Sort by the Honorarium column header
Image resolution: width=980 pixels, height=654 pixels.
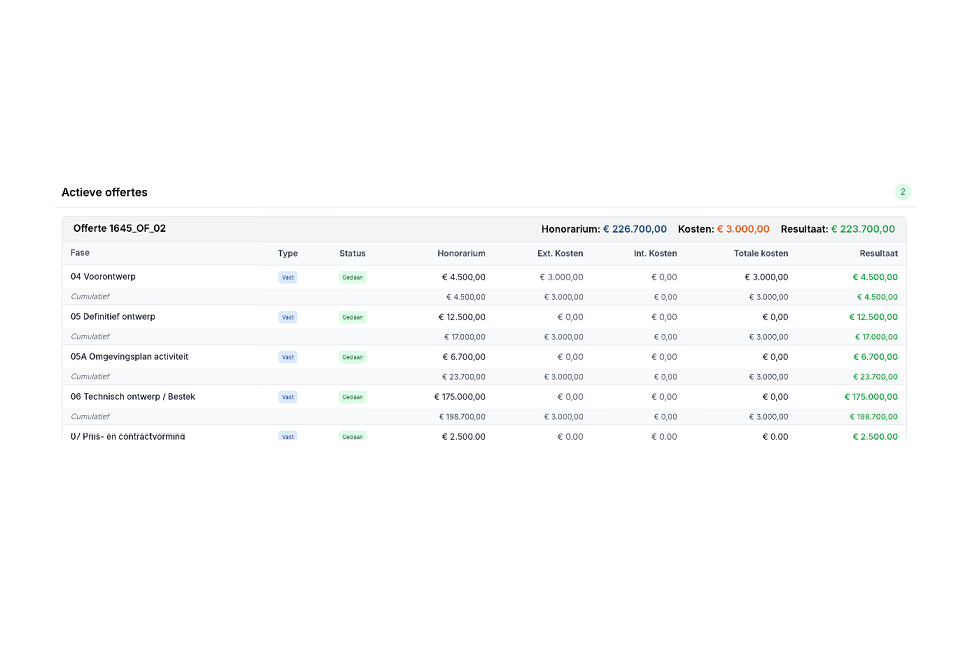461,253
